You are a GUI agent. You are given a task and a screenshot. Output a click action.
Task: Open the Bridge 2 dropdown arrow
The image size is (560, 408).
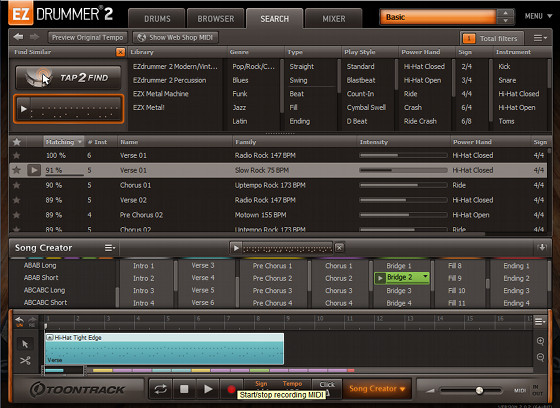tap(425, 277)
